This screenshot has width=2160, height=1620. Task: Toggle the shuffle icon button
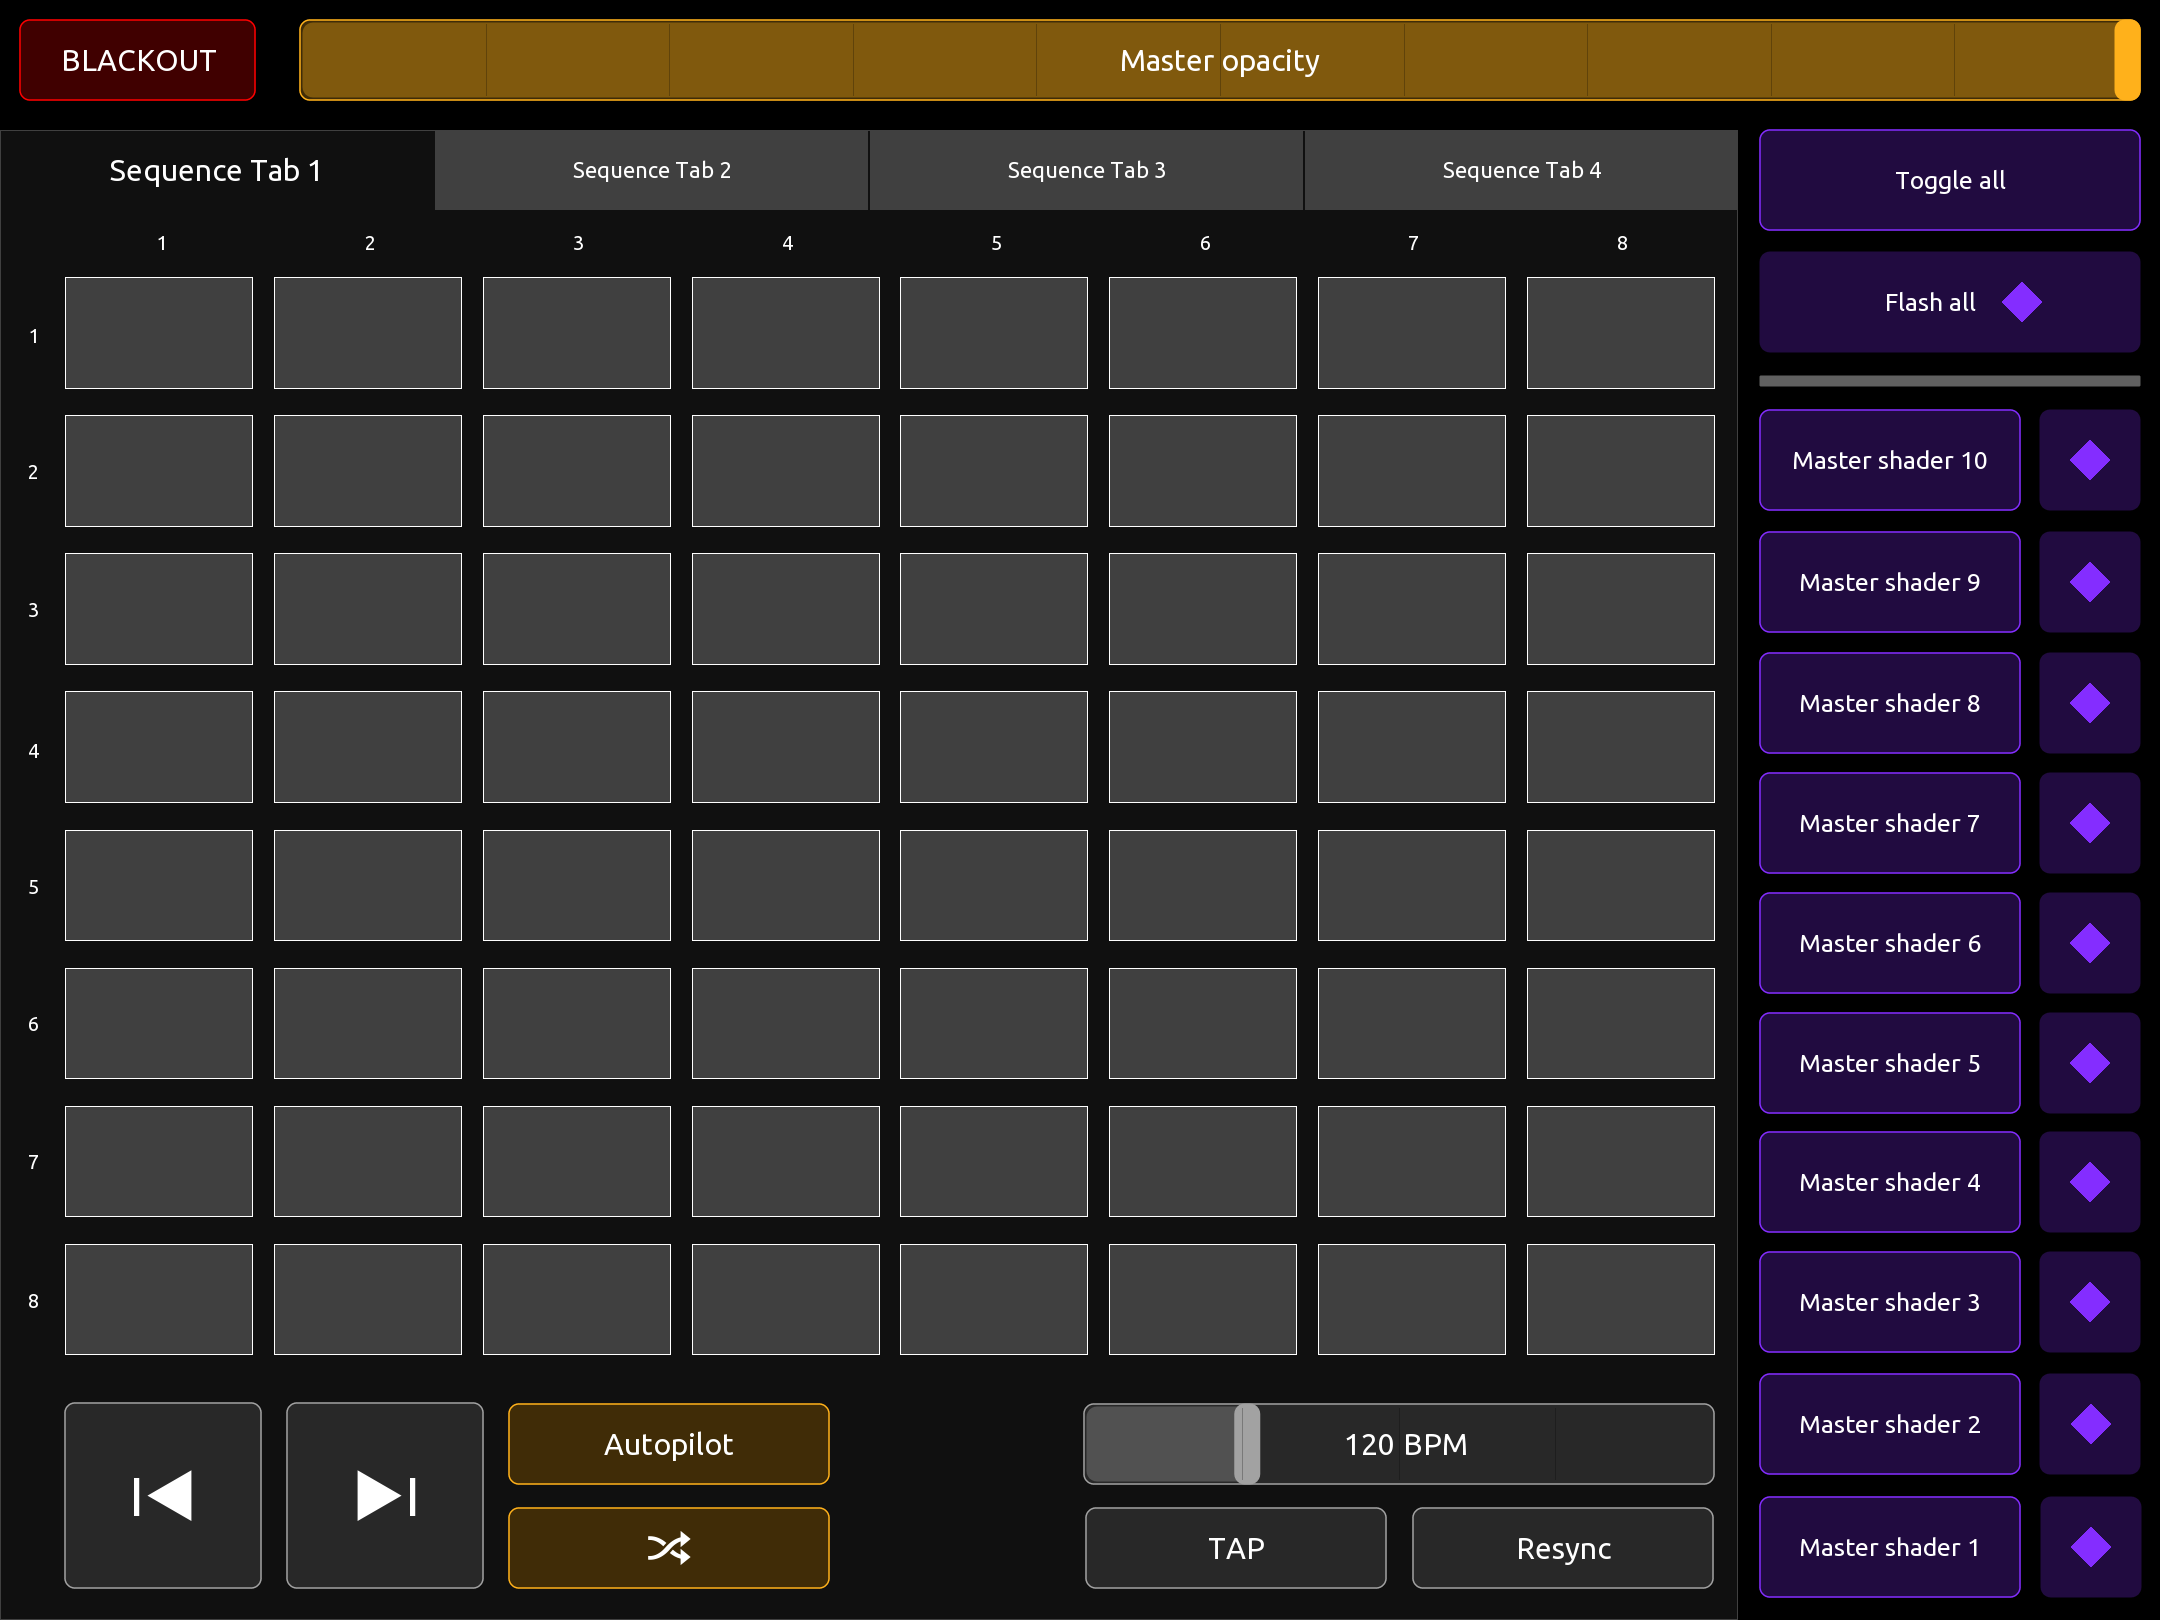coord(668,1548)
